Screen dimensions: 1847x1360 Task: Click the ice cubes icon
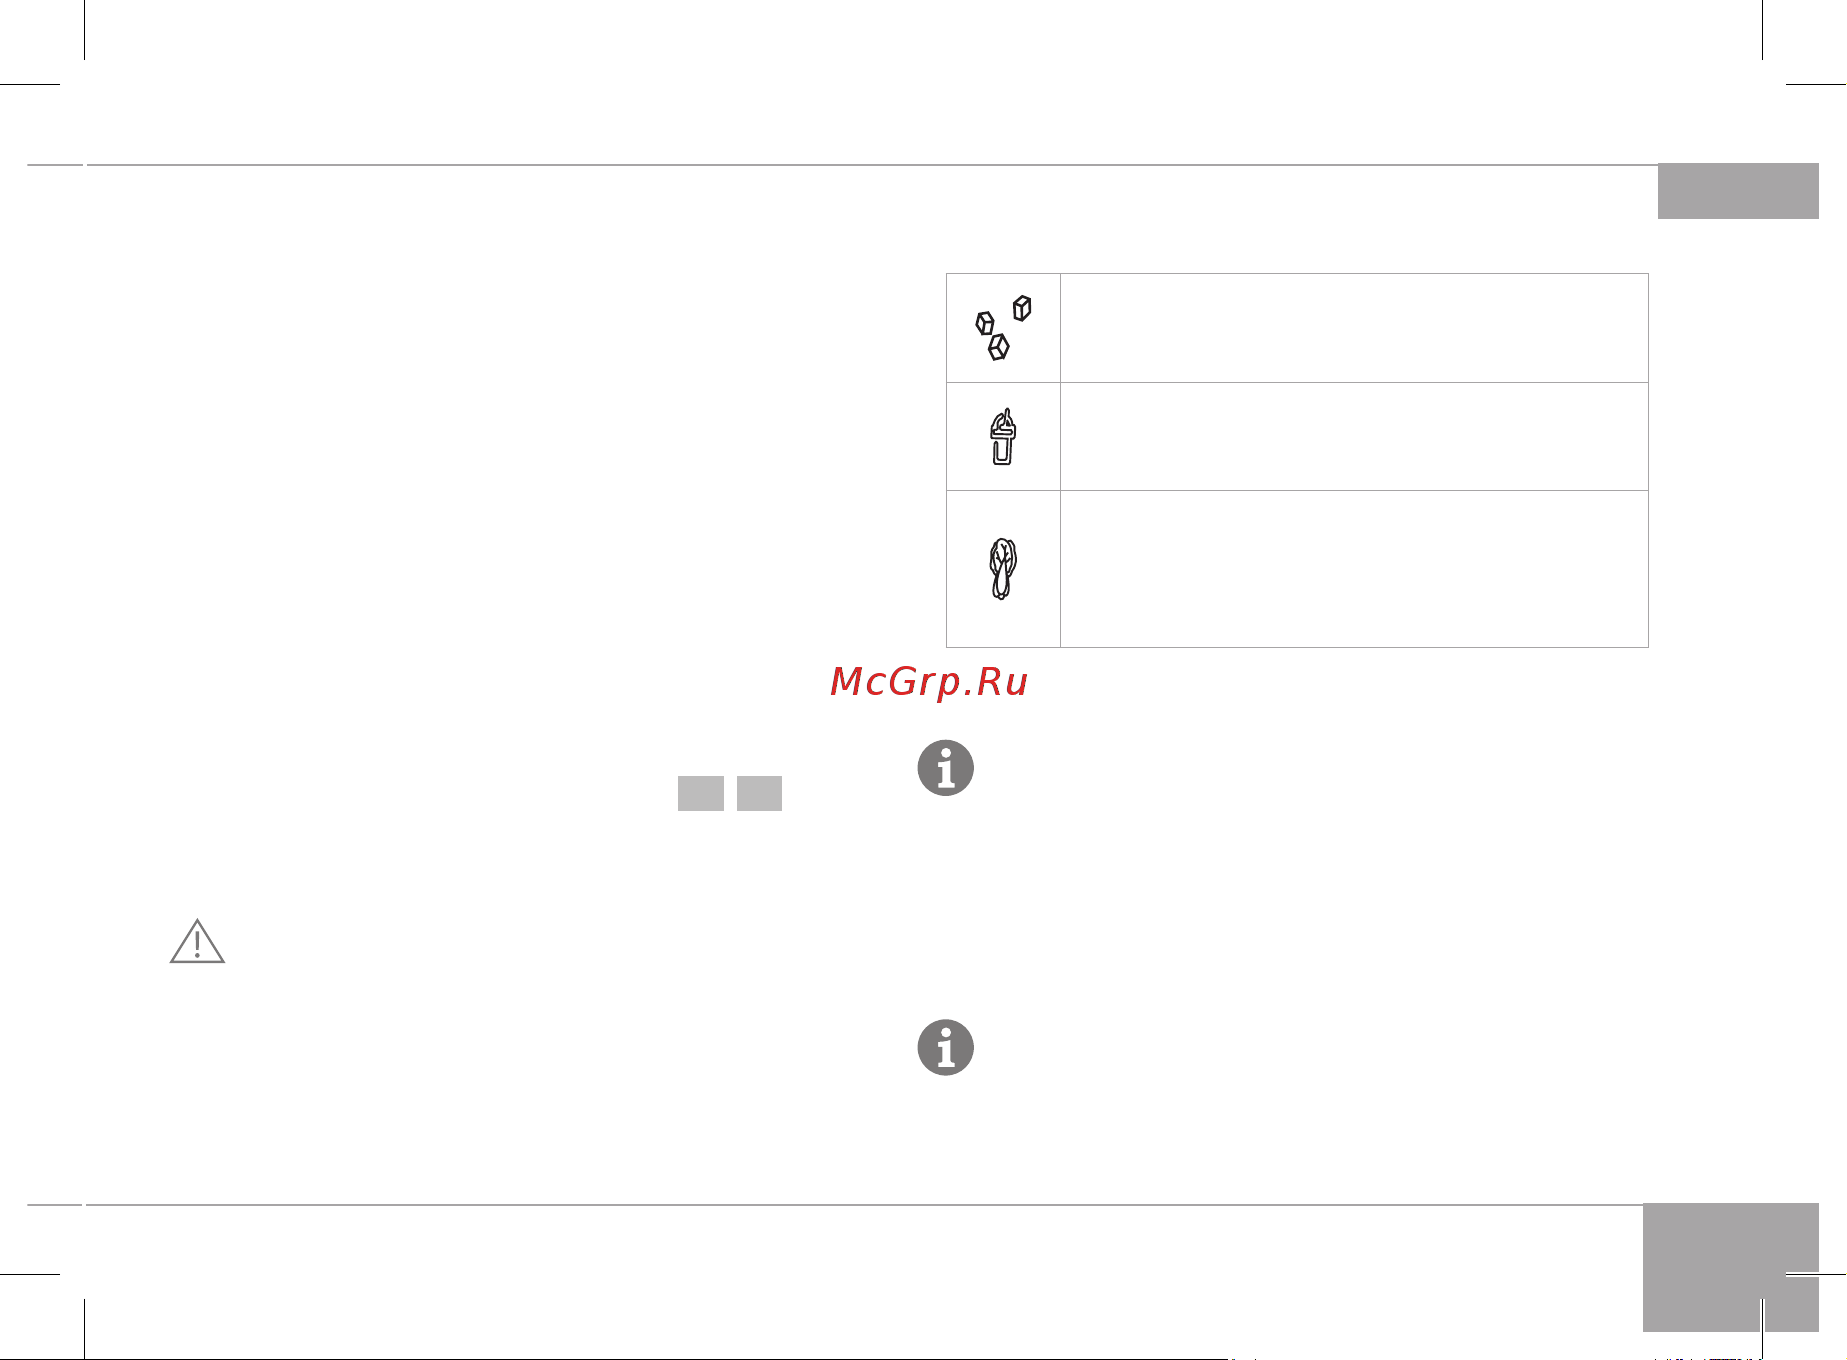1003,328
